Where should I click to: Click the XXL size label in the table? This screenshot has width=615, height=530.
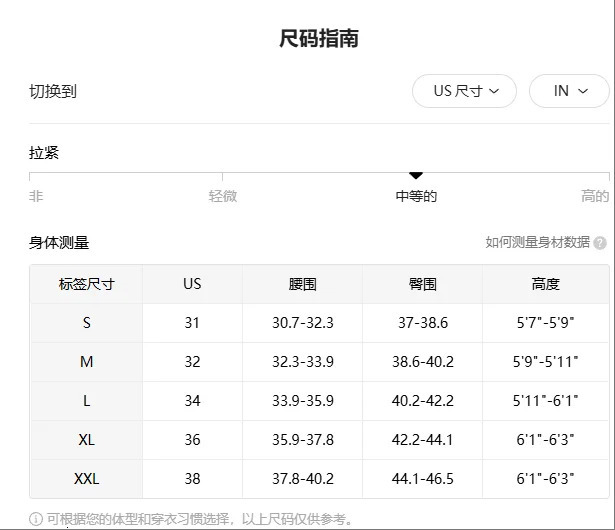point(87,479)
